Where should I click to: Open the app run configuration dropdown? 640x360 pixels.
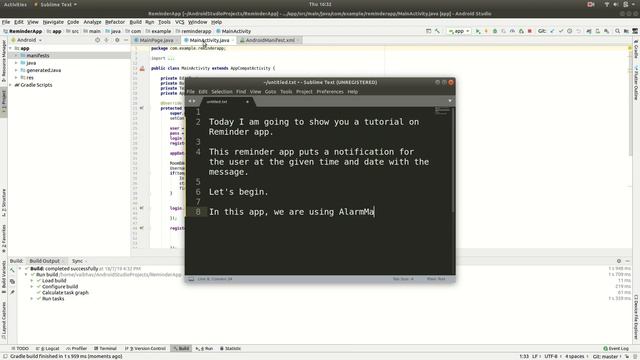[x=459, y=31]
